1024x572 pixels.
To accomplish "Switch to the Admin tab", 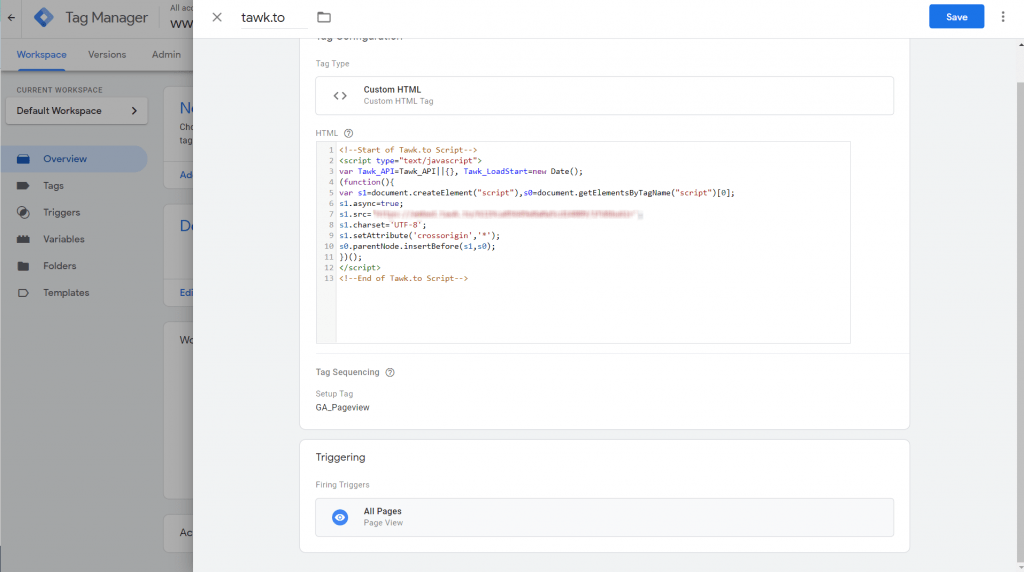I will (x=167, y=55).
